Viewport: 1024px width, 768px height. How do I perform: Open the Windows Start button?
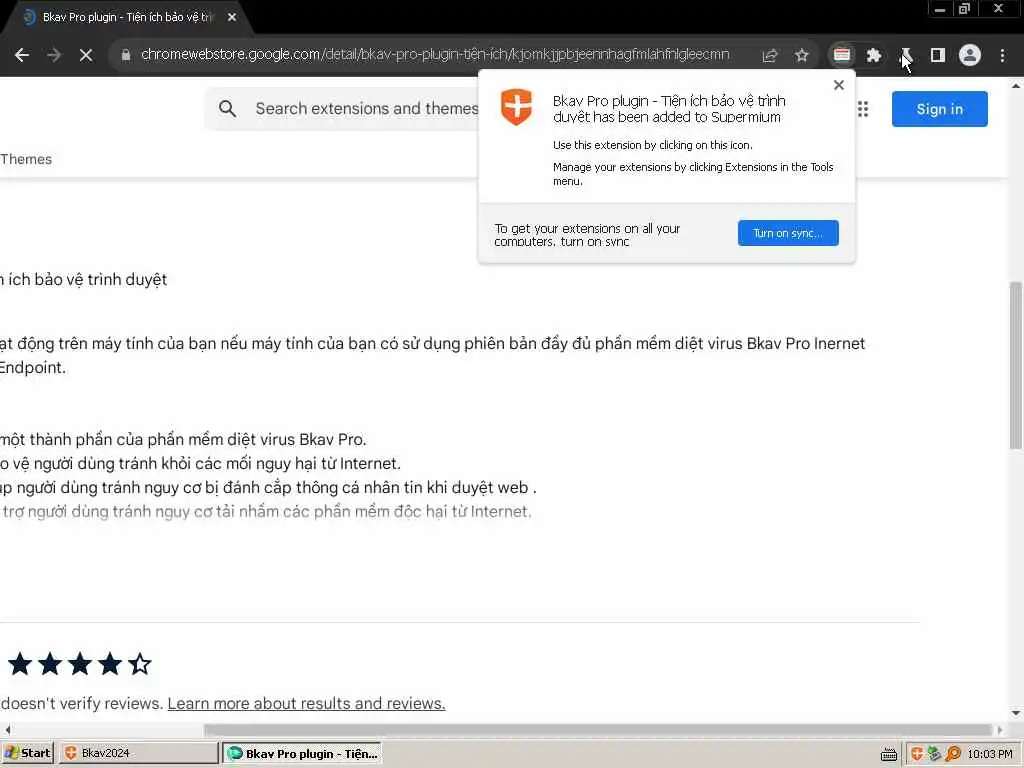coord(27,753)
